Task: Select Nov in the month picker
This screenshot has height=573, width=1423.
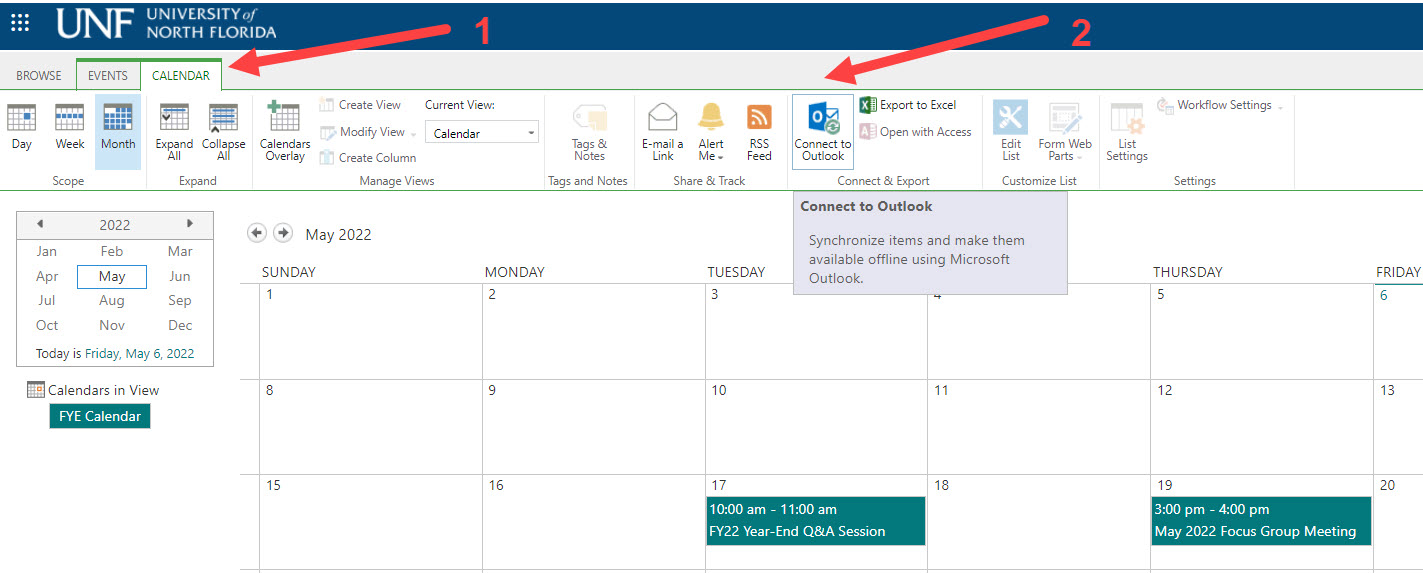Action: pyautogui.click(x=112, y=325)
